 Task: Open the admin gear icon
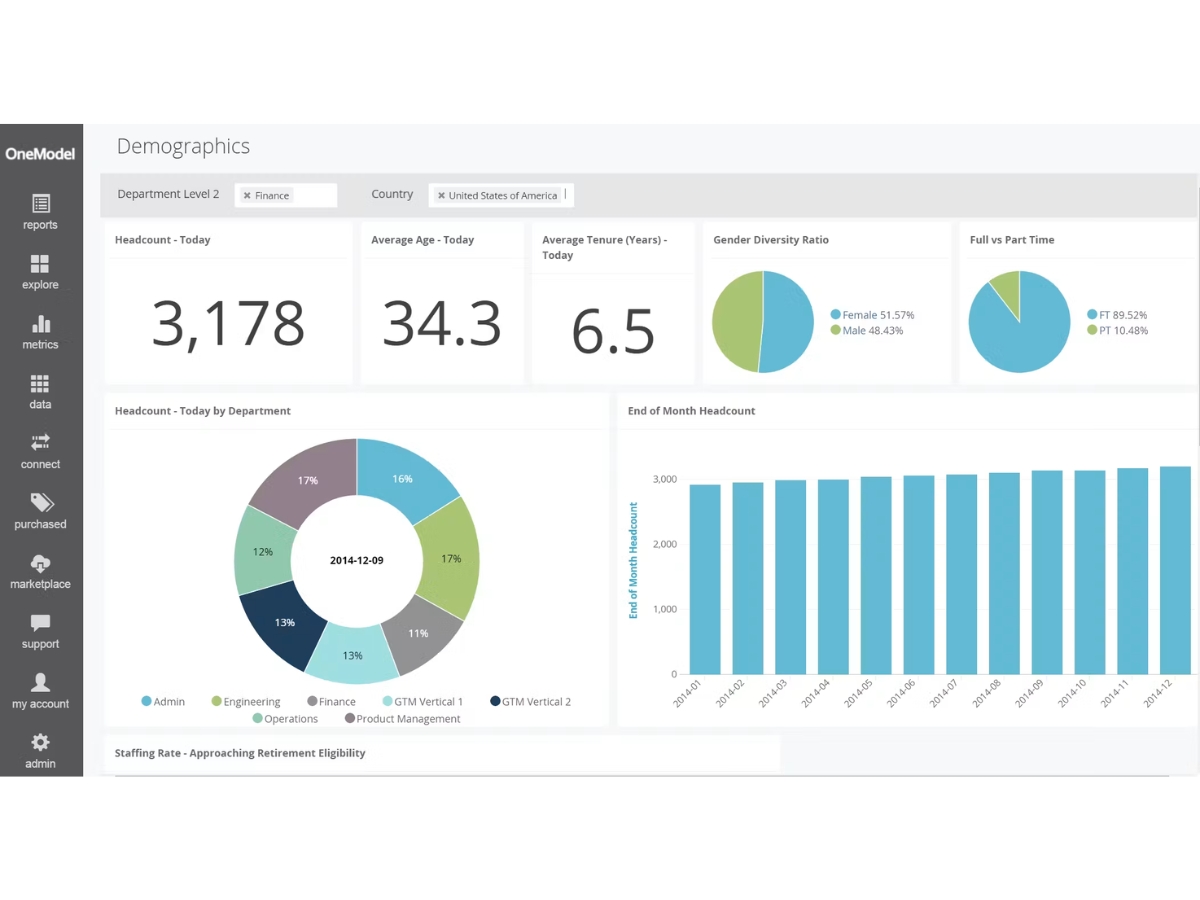[40, 743]
